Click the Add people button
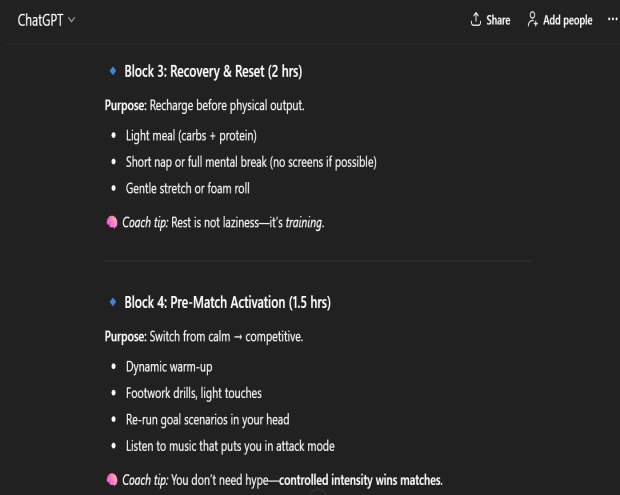 pyautogui.click(x=560, y=20)
